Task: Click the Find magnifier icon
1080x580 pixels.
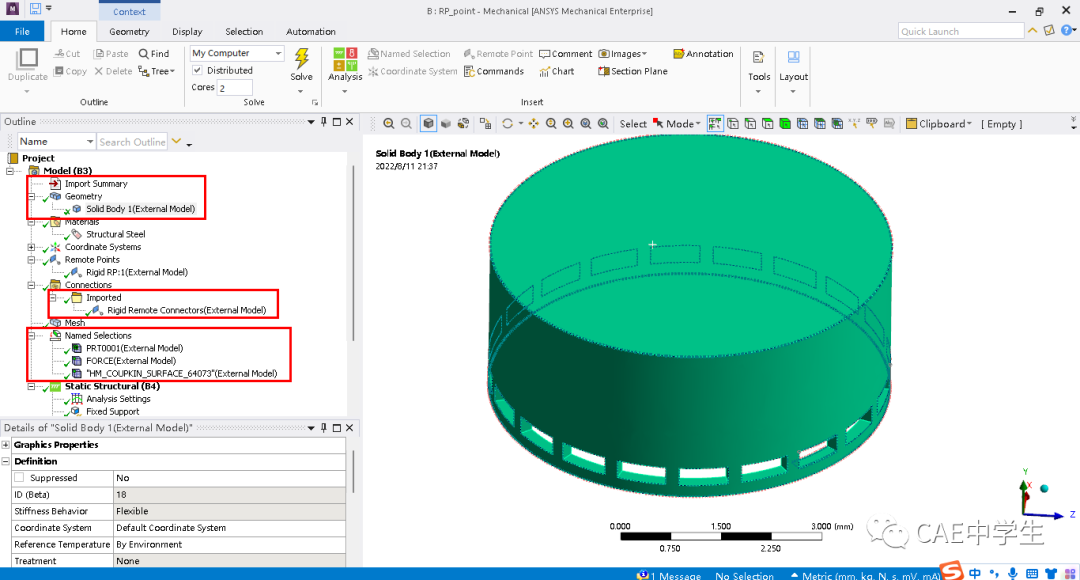Action: [143, 54]
